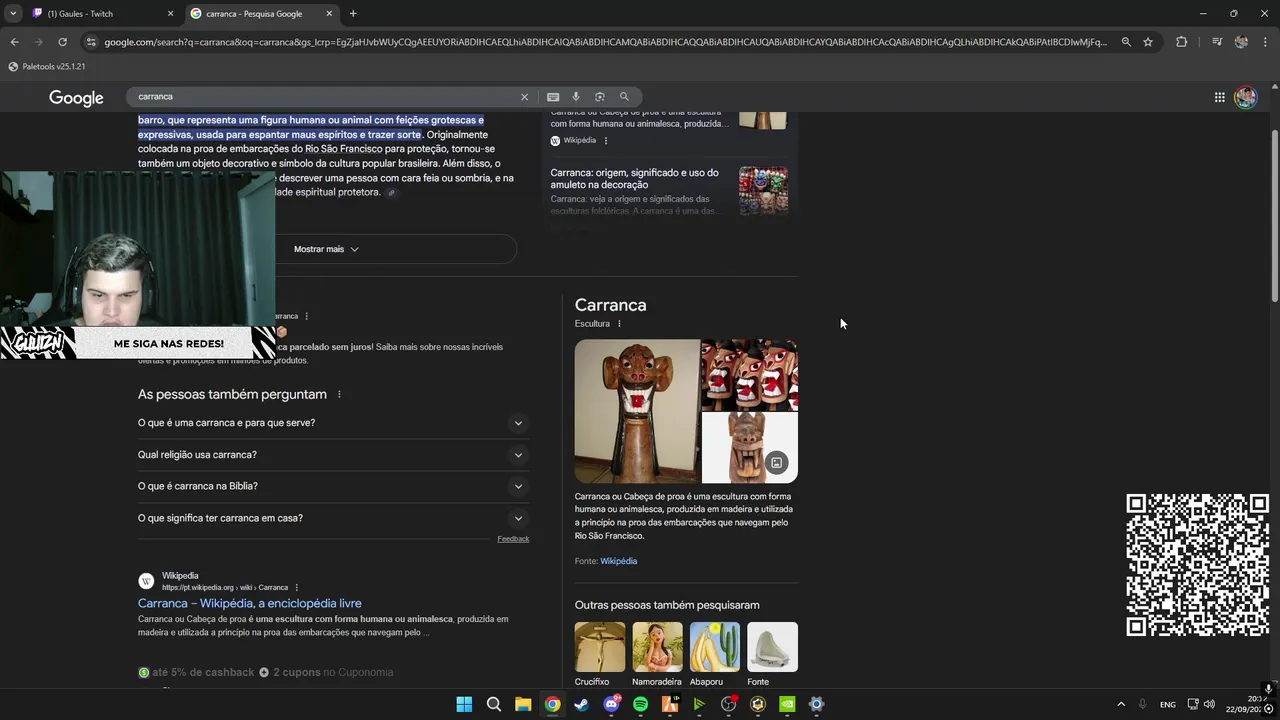Viewport: 1280px width, 720px height.
Task: Open the Extensions puzzle icon
Action: 1181,42
